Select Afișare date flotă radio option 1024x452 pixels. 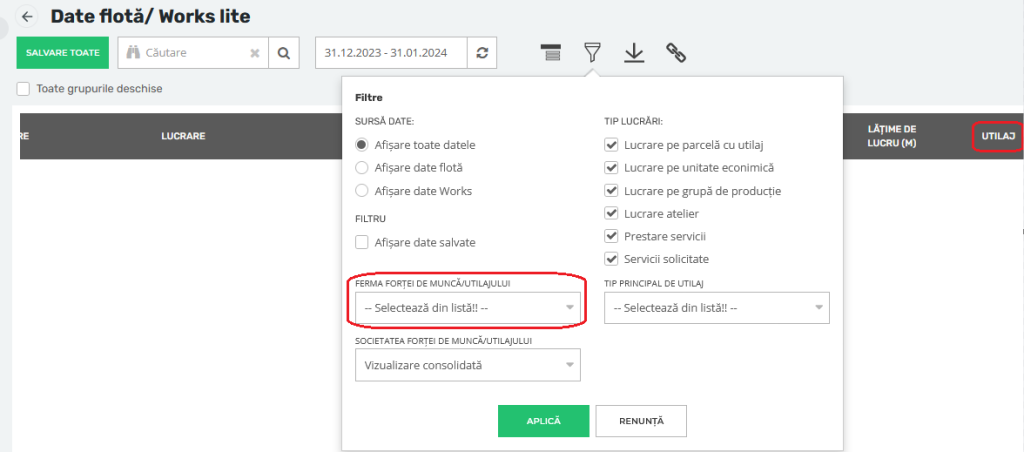click(x=362, y=168)
